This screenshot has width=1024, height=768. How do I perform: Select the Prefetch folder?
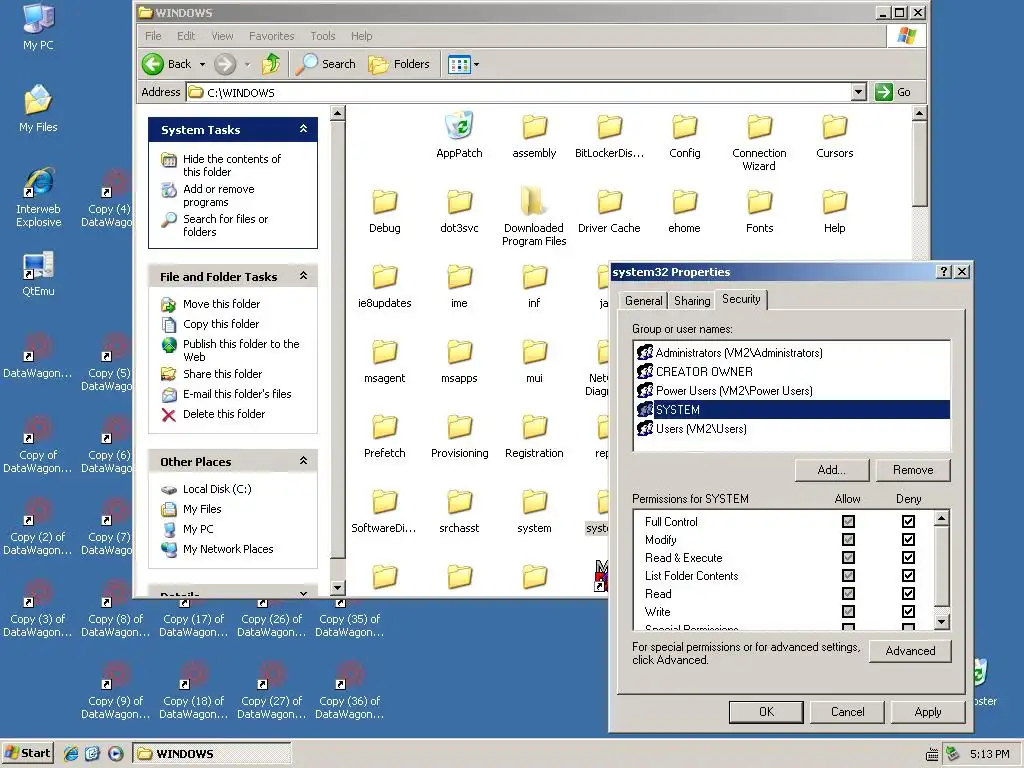point(385,436)
